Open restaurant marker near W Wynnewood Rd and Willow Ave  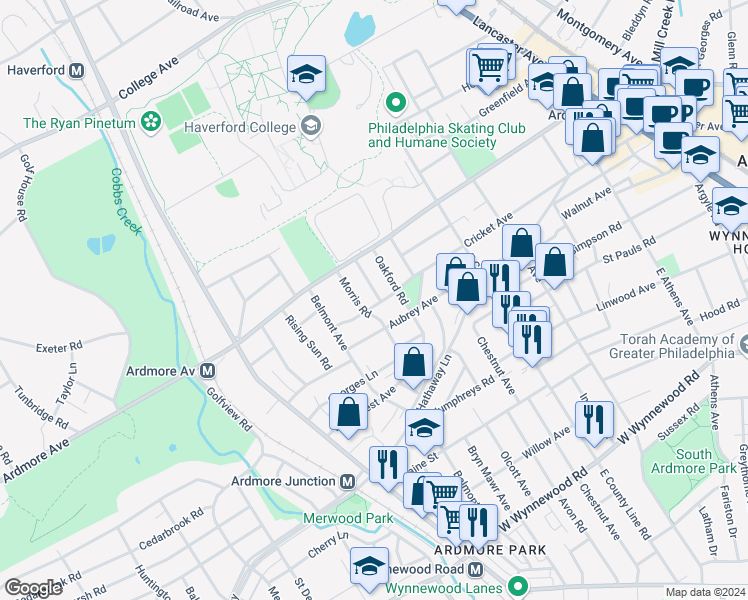594,421
